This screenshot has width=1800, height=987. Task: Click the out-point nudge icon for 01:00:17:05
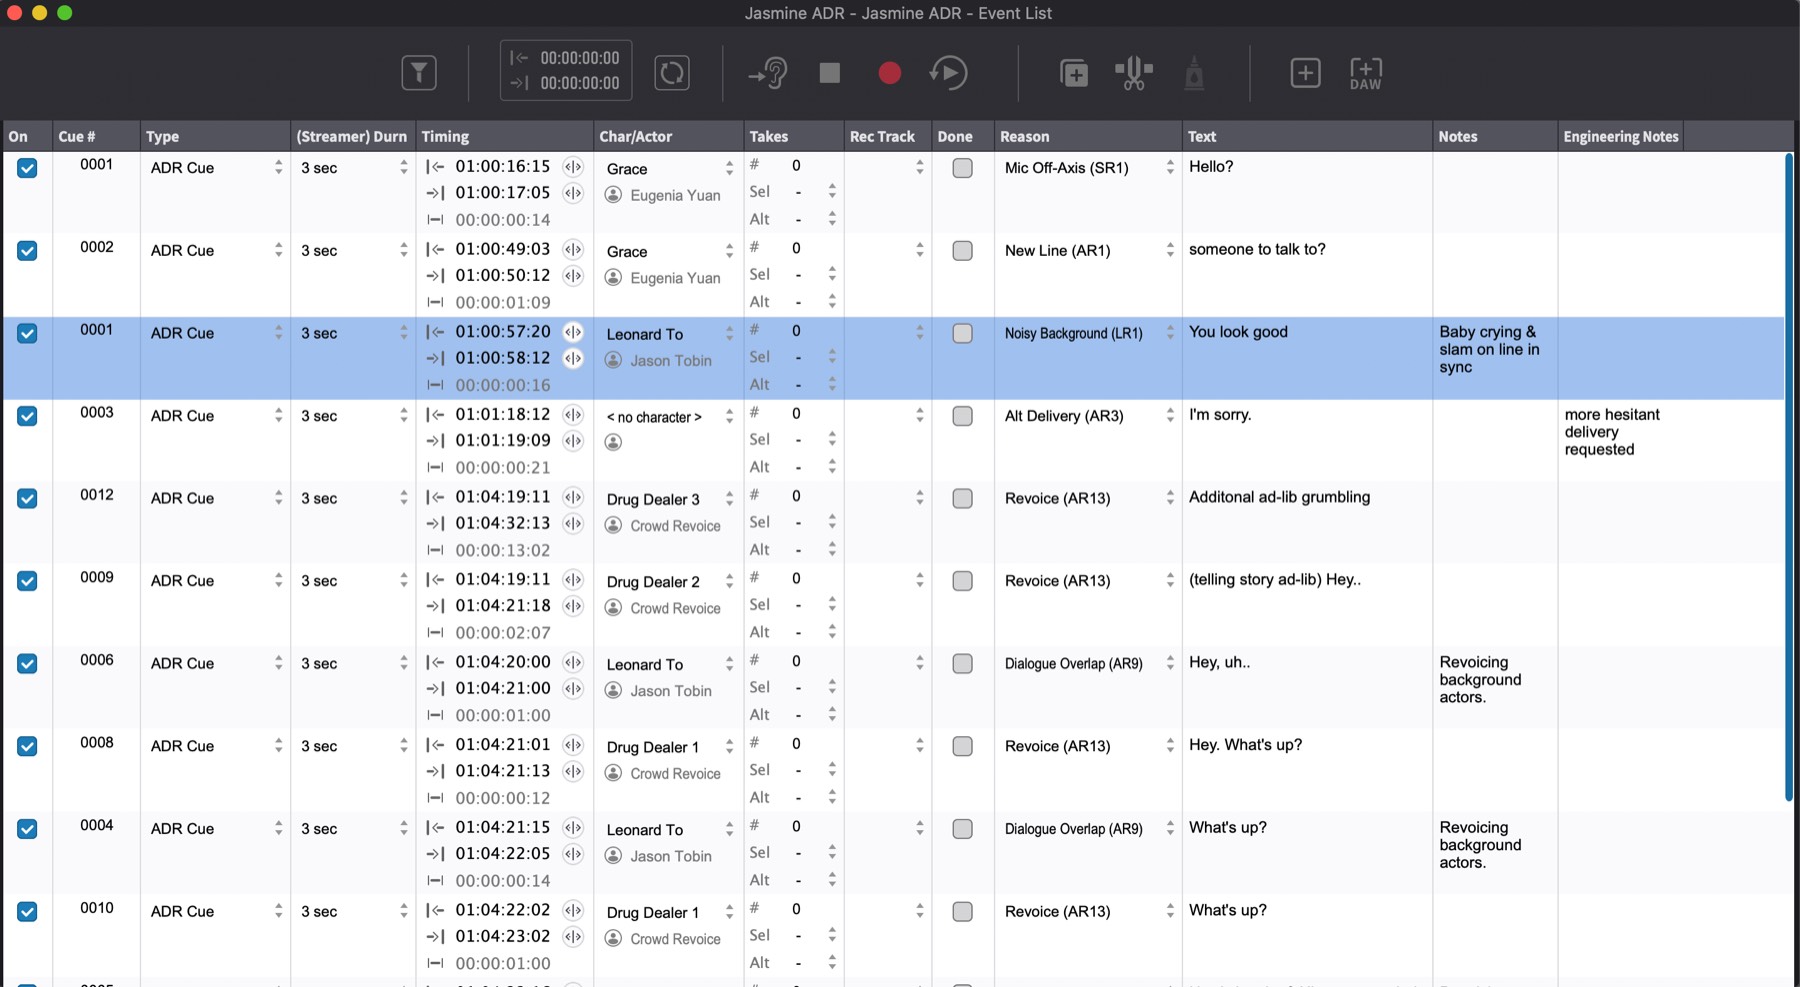pyautogui.click(x=573, y=192)
